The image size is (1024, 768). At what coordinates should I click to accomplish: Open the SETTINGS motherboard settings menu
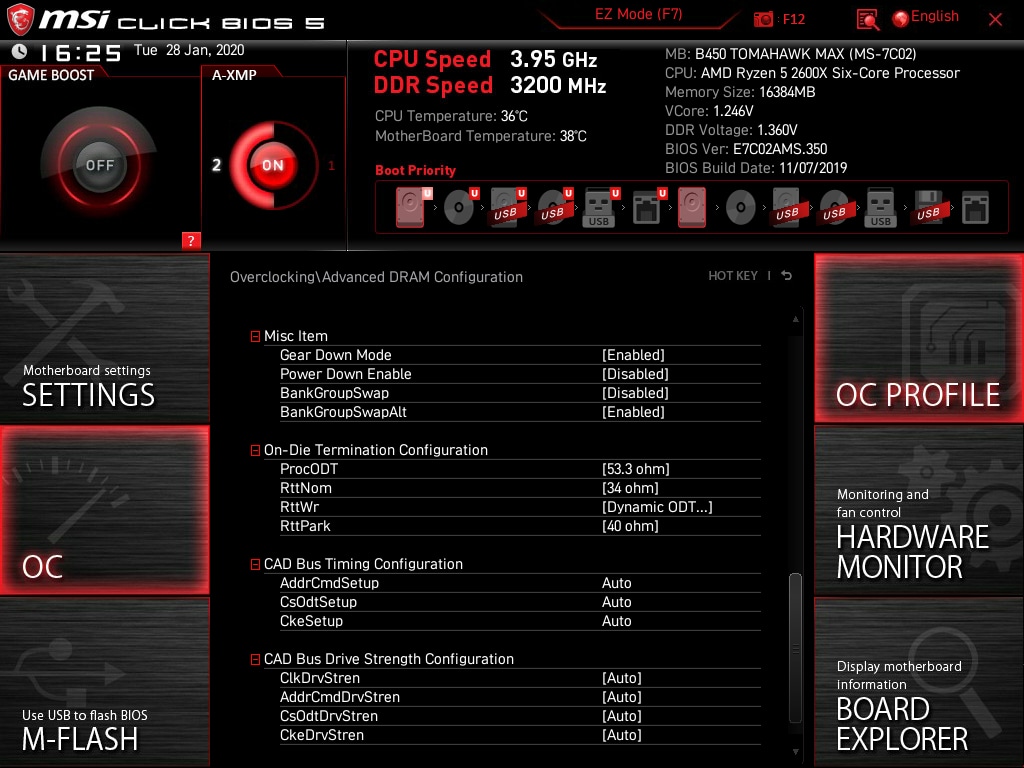click(104, 338)
